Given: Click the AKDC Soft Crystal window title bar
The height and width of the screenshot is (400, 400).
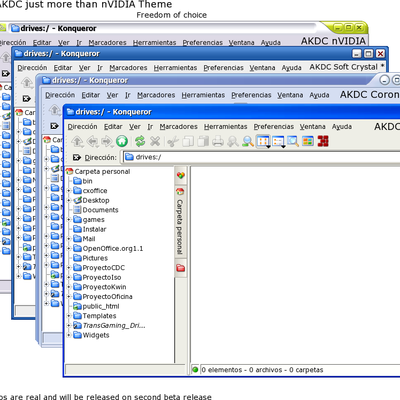Looking at the screenshot, I should 200,53.
